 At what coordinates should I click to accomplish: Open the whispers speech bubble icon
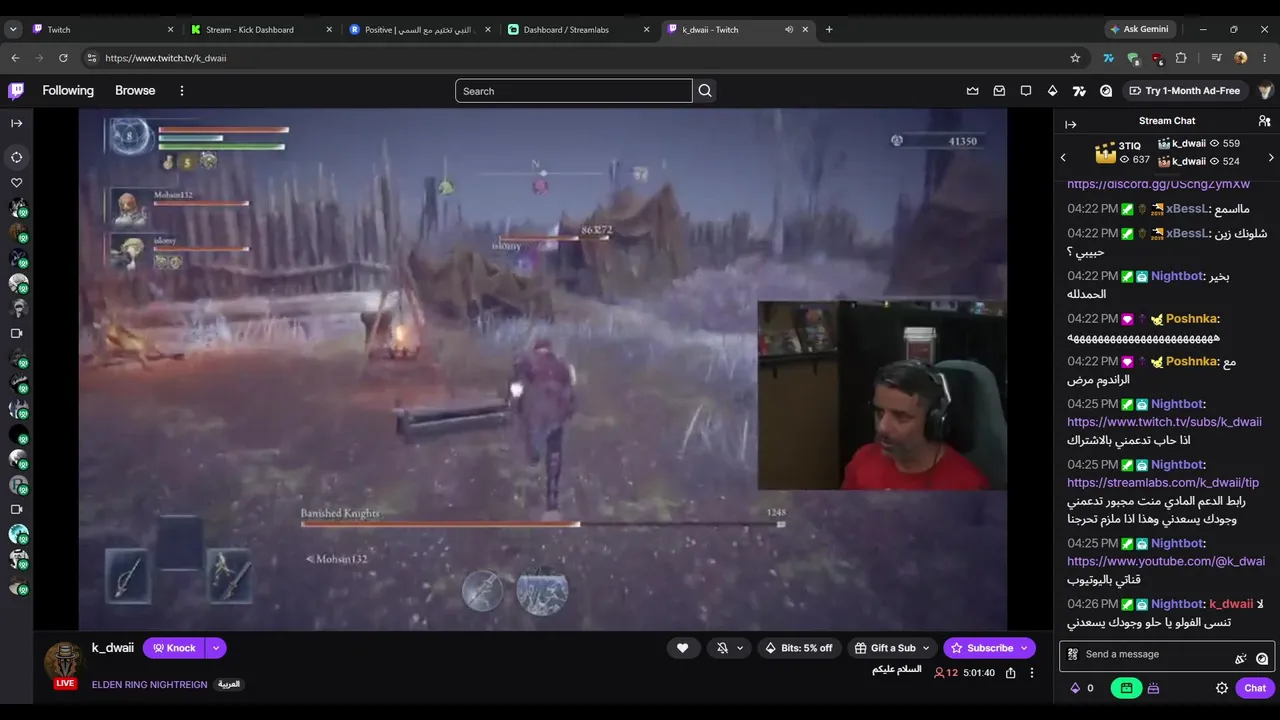click(x=1026, y=91)
